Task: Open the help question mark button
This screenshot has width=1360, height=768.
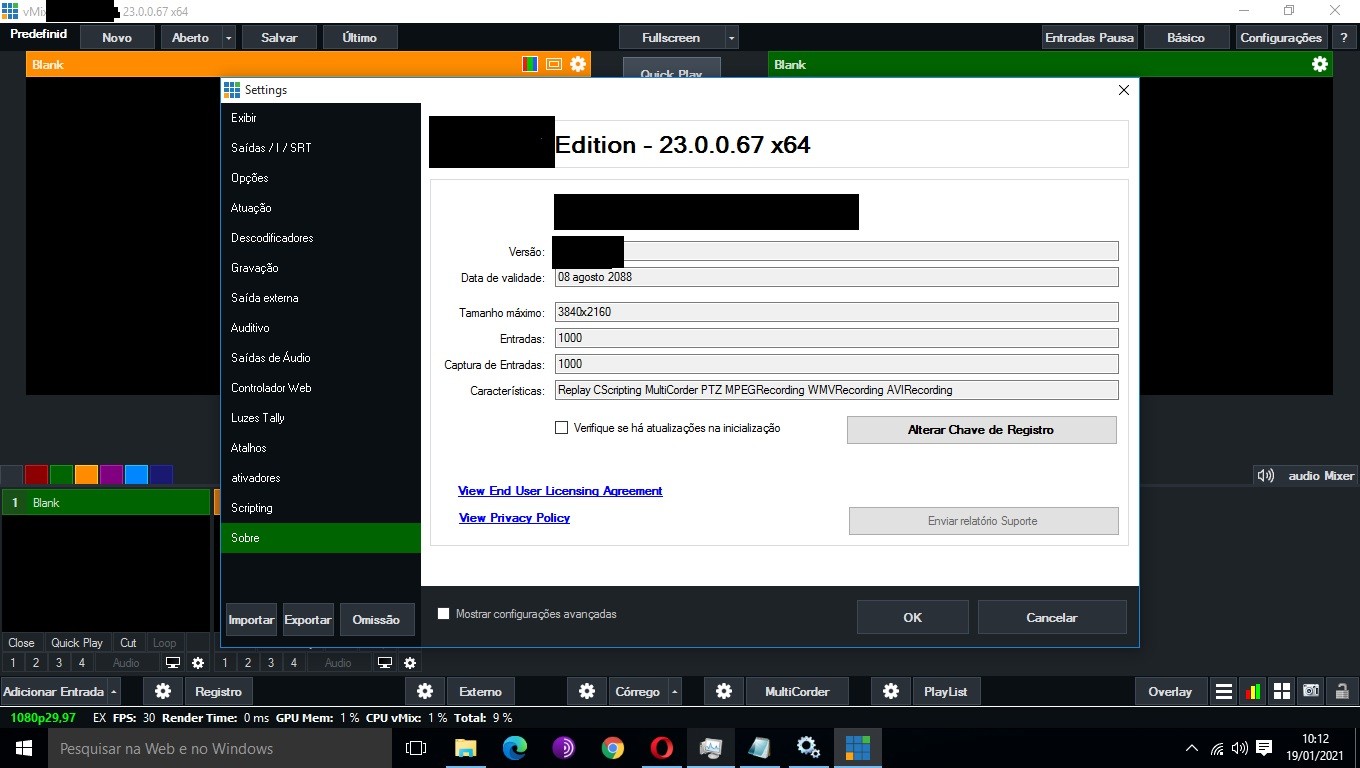Action: coord(1344,38)
